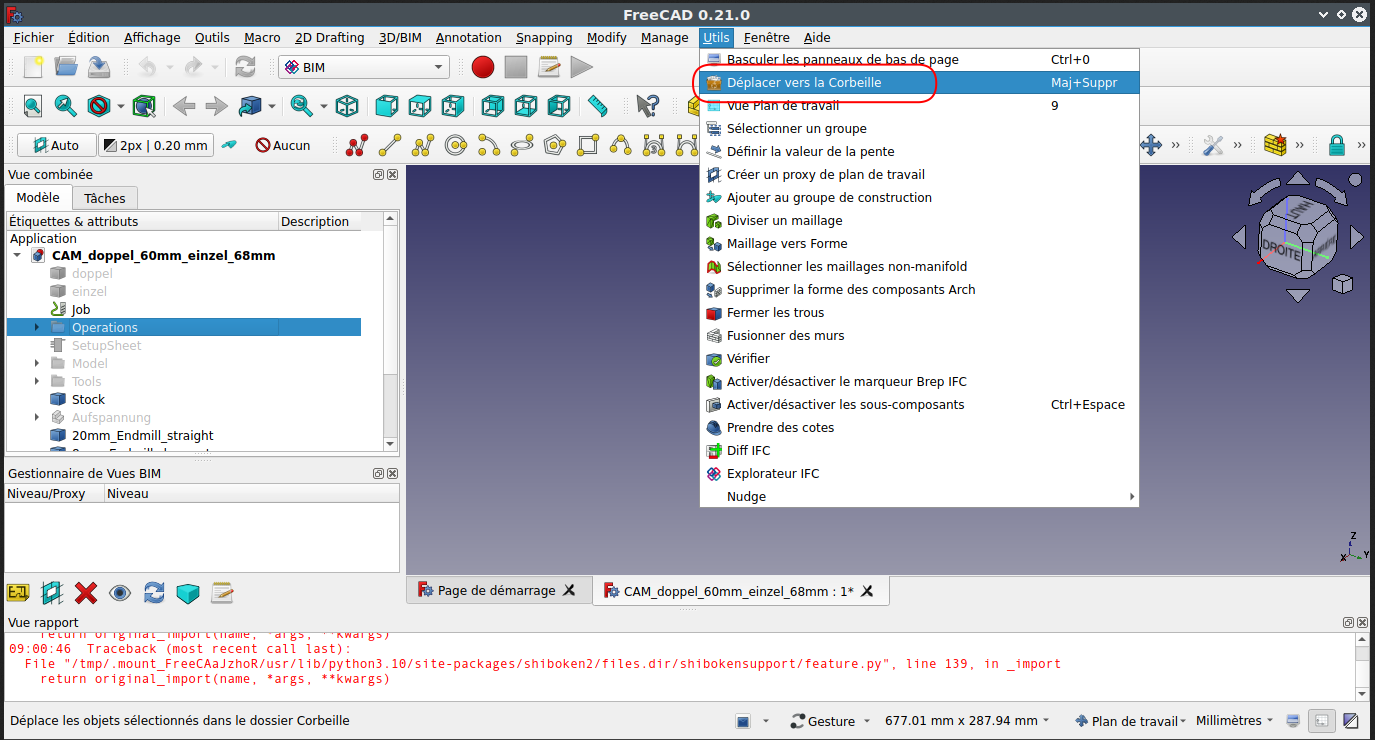Click the Record Macro icon
The height and width of the screenshot is (740, 1375).
coord(482,66)
